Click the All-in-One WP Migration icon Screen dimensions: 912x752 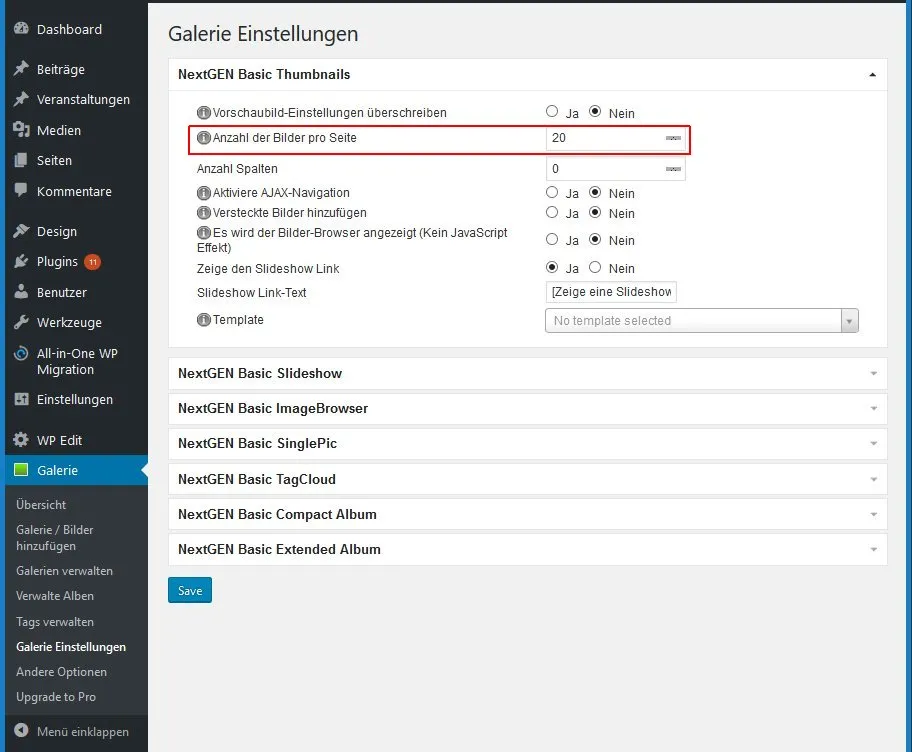click(21, 354)
